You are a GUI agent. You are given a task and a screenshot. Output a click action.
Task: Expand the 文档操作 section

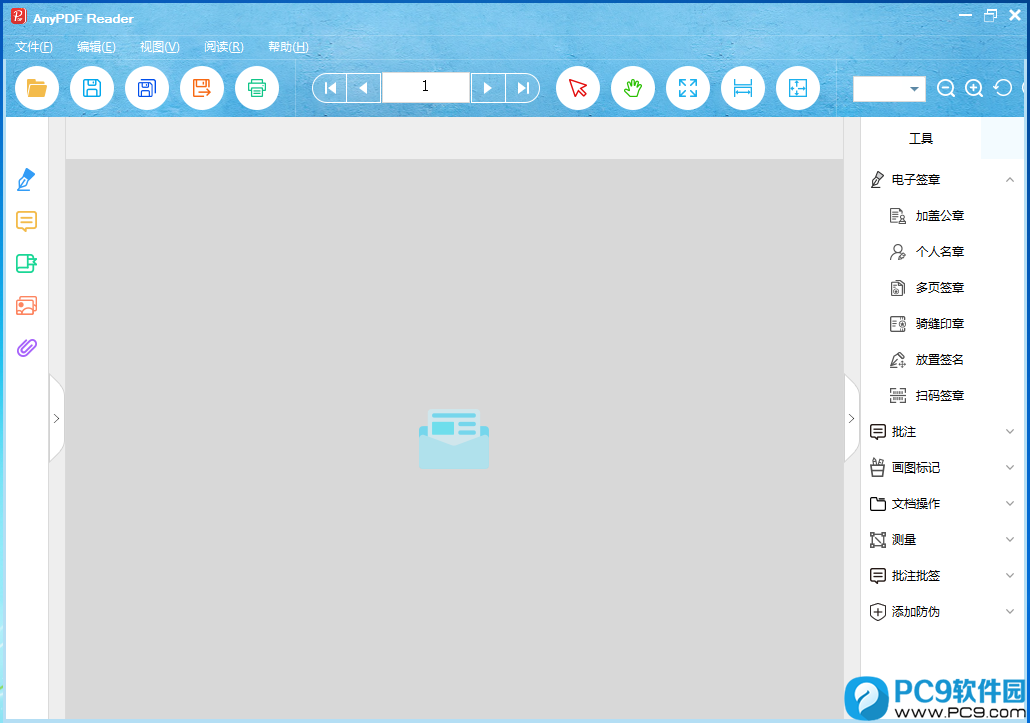pos(1010,504)
